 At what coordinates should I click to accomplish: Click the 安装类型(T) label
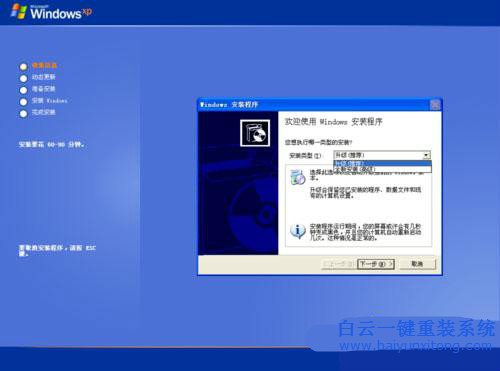pyautogui.click(x=305, y=156)
